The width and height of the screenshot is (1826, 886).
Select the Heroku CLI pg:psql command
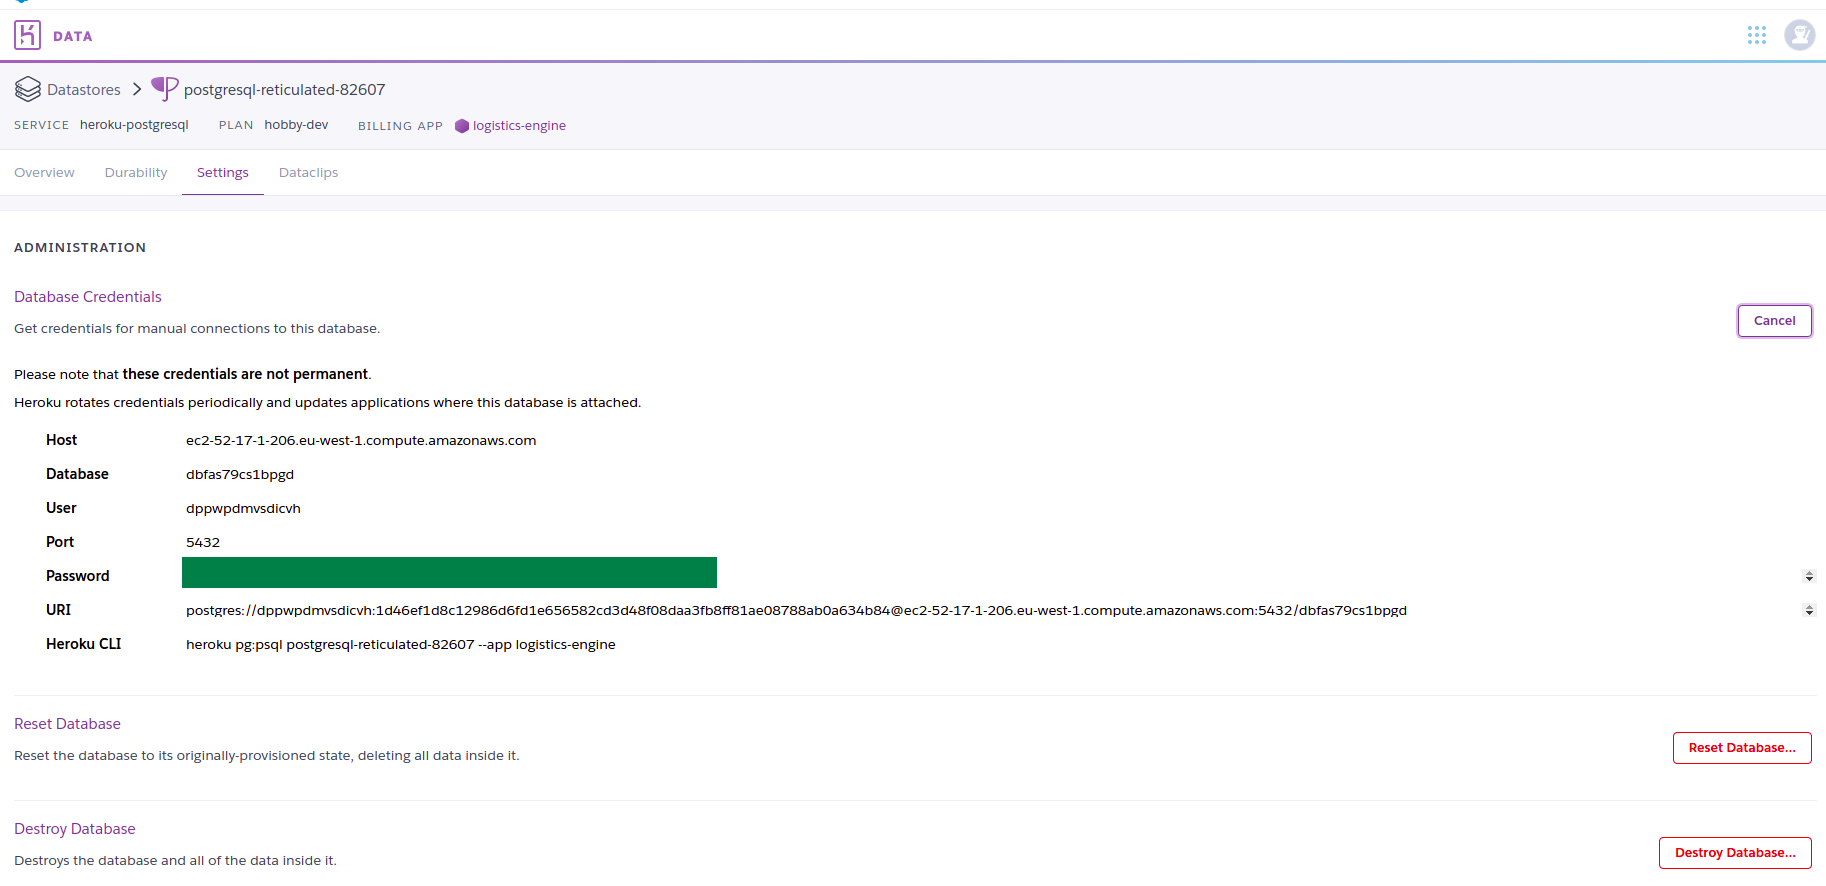(x=401, y=645)
